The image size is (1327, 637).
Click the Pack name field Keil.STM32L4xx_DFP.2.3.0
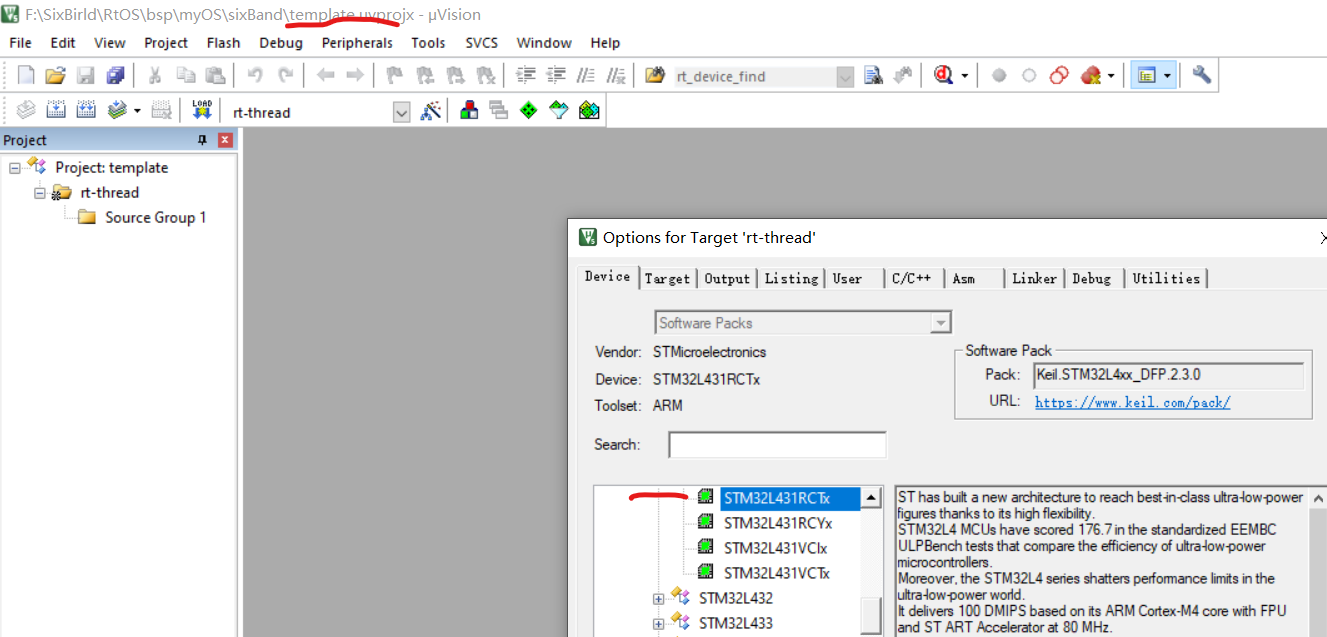1168,375
